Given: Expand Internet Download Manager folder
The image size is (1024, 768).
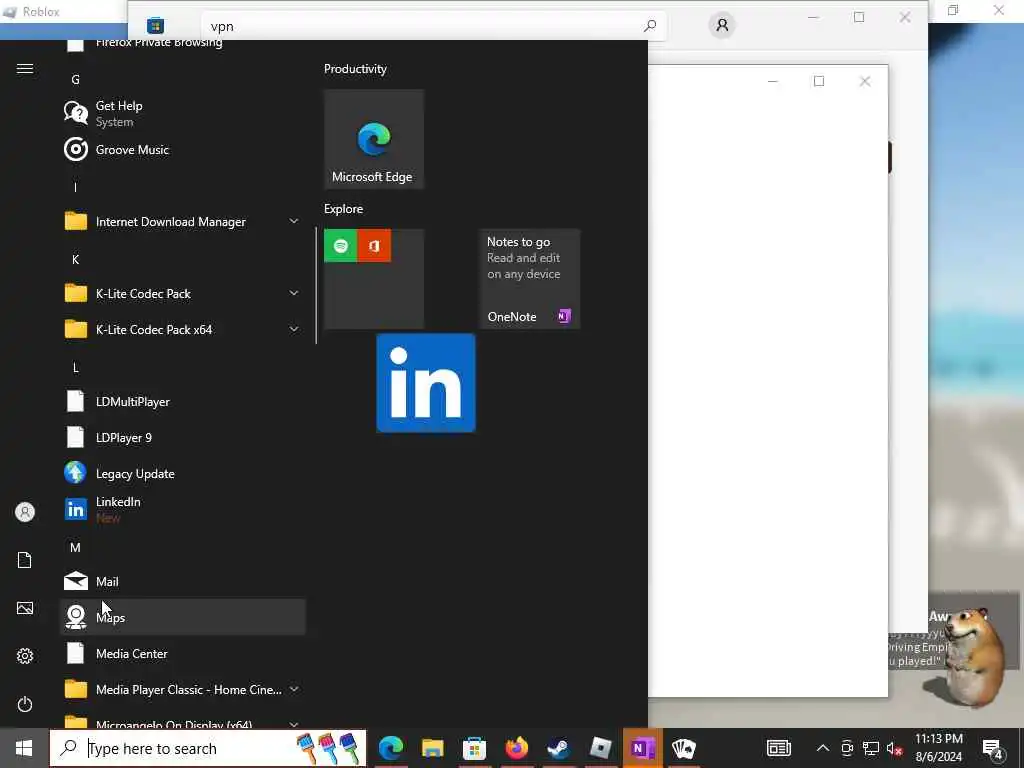Looking at the screenshot, I should (294, 221).
